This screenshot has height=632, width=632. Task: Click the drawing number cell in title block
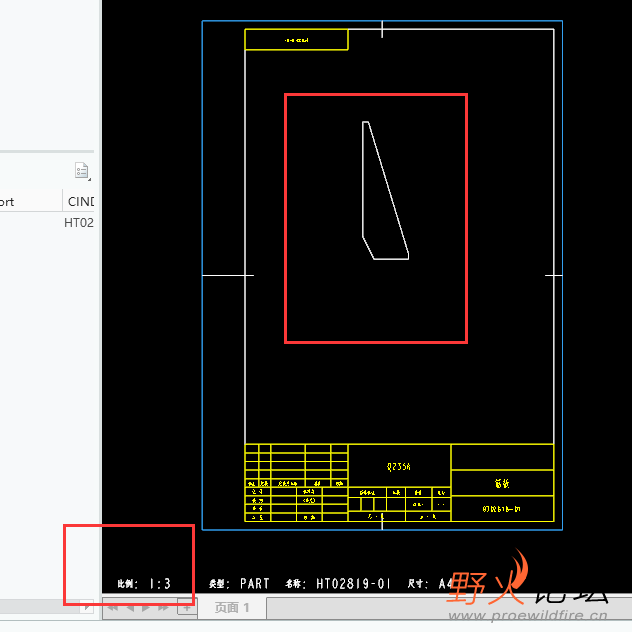click(x=502, y=509)
